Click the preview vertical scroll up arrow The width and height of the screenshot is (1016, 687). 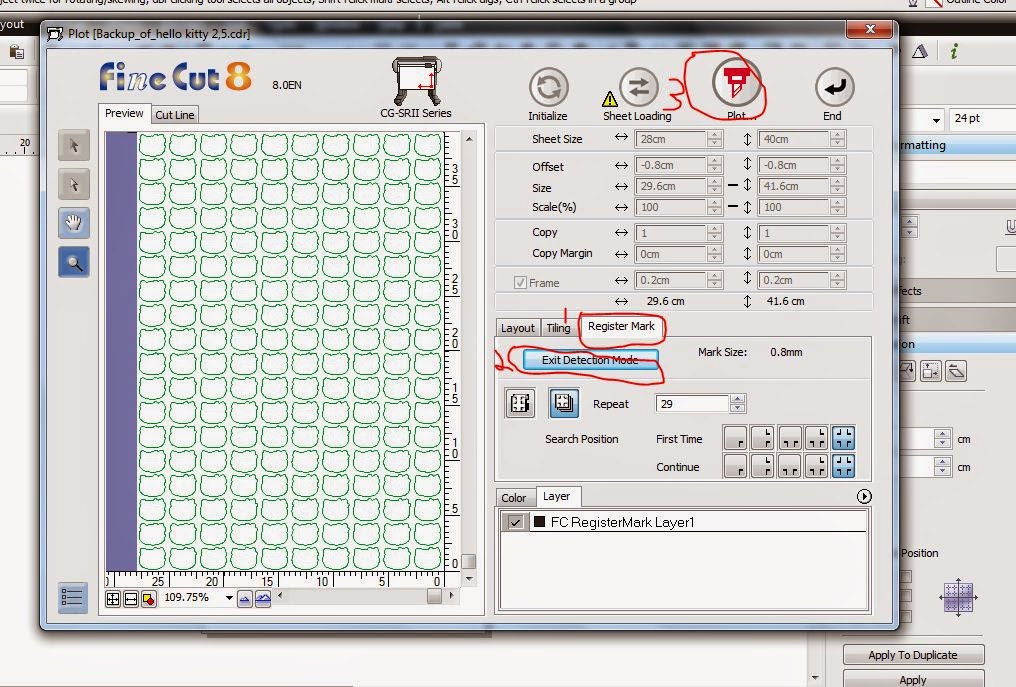coord(469,139)
